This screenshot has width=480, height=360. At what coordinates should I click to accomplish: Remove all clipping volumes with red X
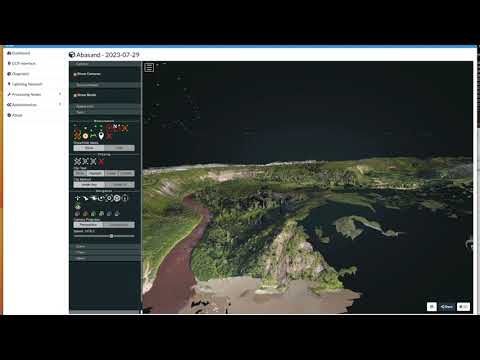tap(101, 162)
